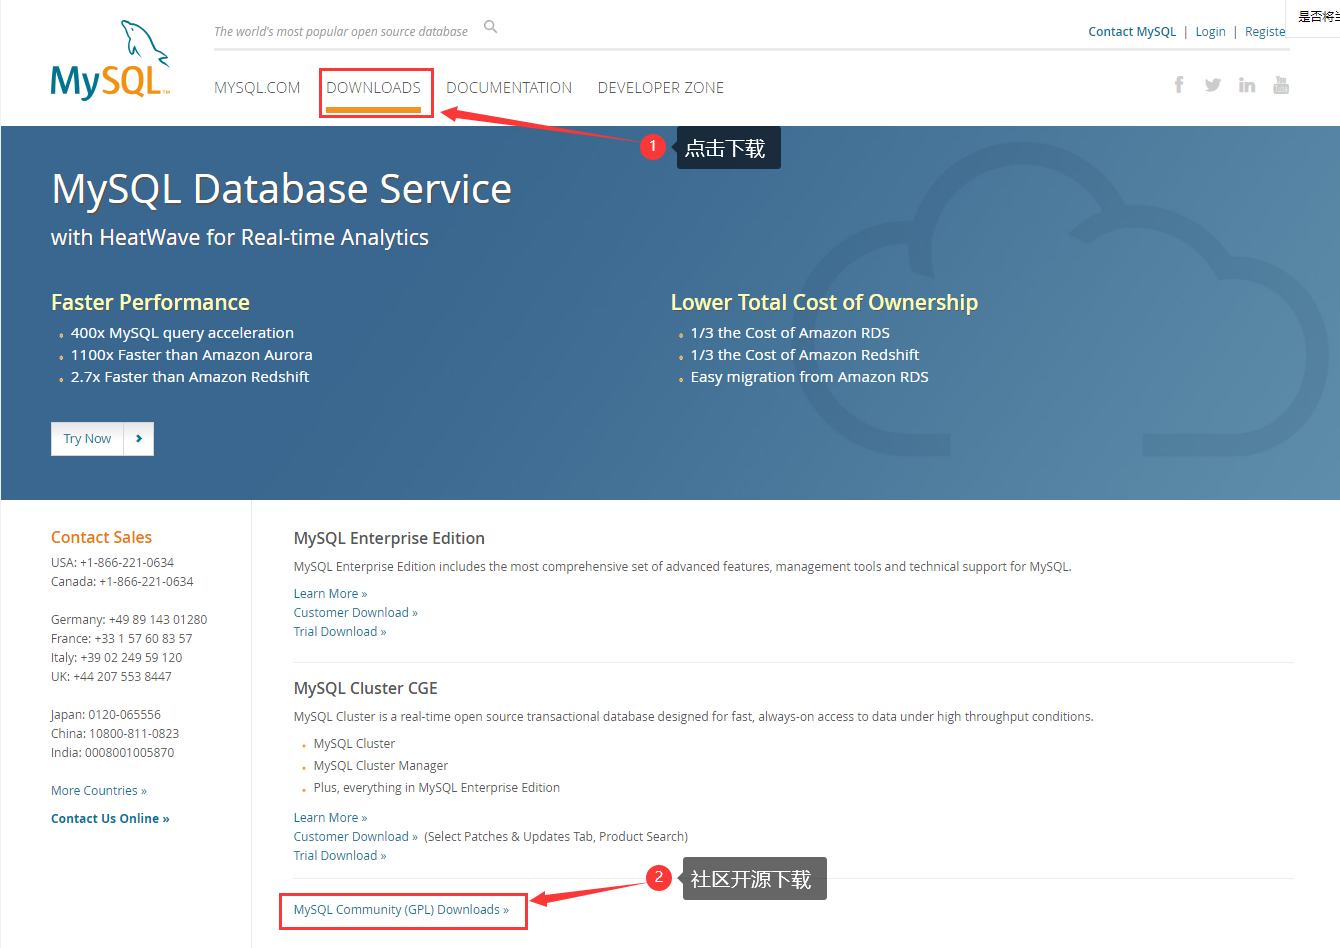The height and width of the screenshot is (948, 1340).
Task: Click the Login link
Action: [x=1210, y=32]
